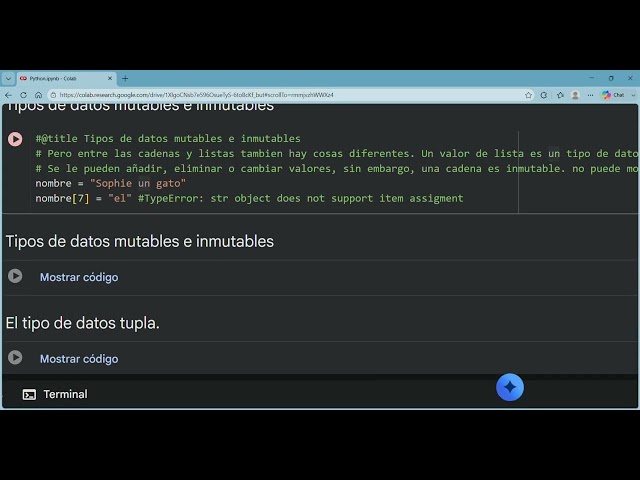The height and width of the screenshot is (480, 640).
Task: Expand the Chat dropdown arrow
Action: [x=633, y=95]
